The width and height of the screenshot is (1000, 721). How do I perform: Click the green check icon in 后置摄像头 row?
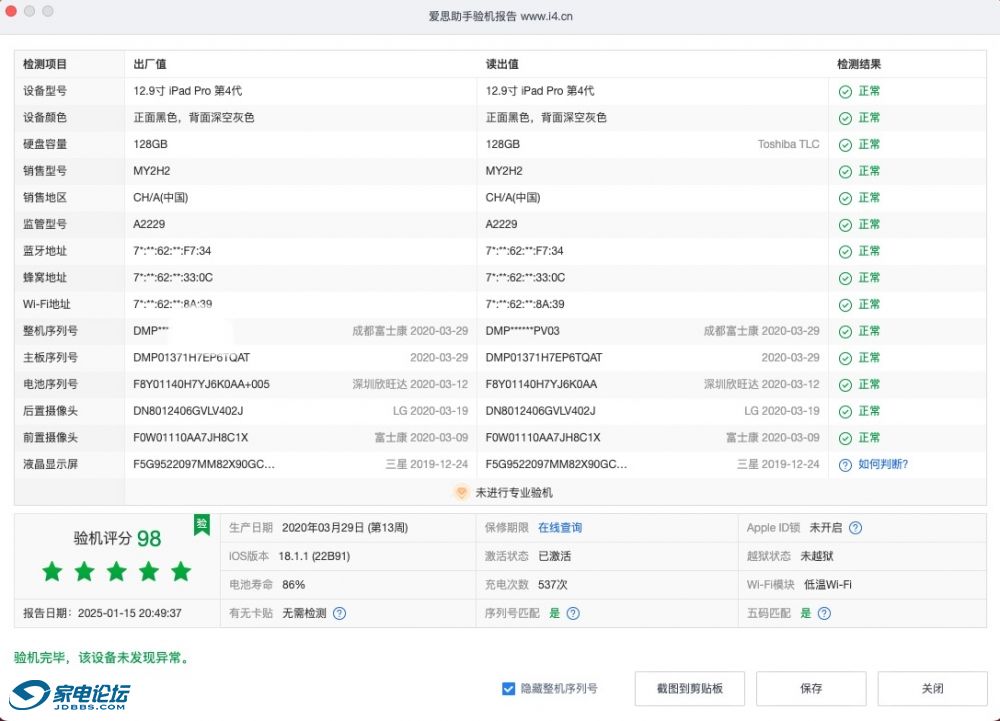tap(845, 412)
